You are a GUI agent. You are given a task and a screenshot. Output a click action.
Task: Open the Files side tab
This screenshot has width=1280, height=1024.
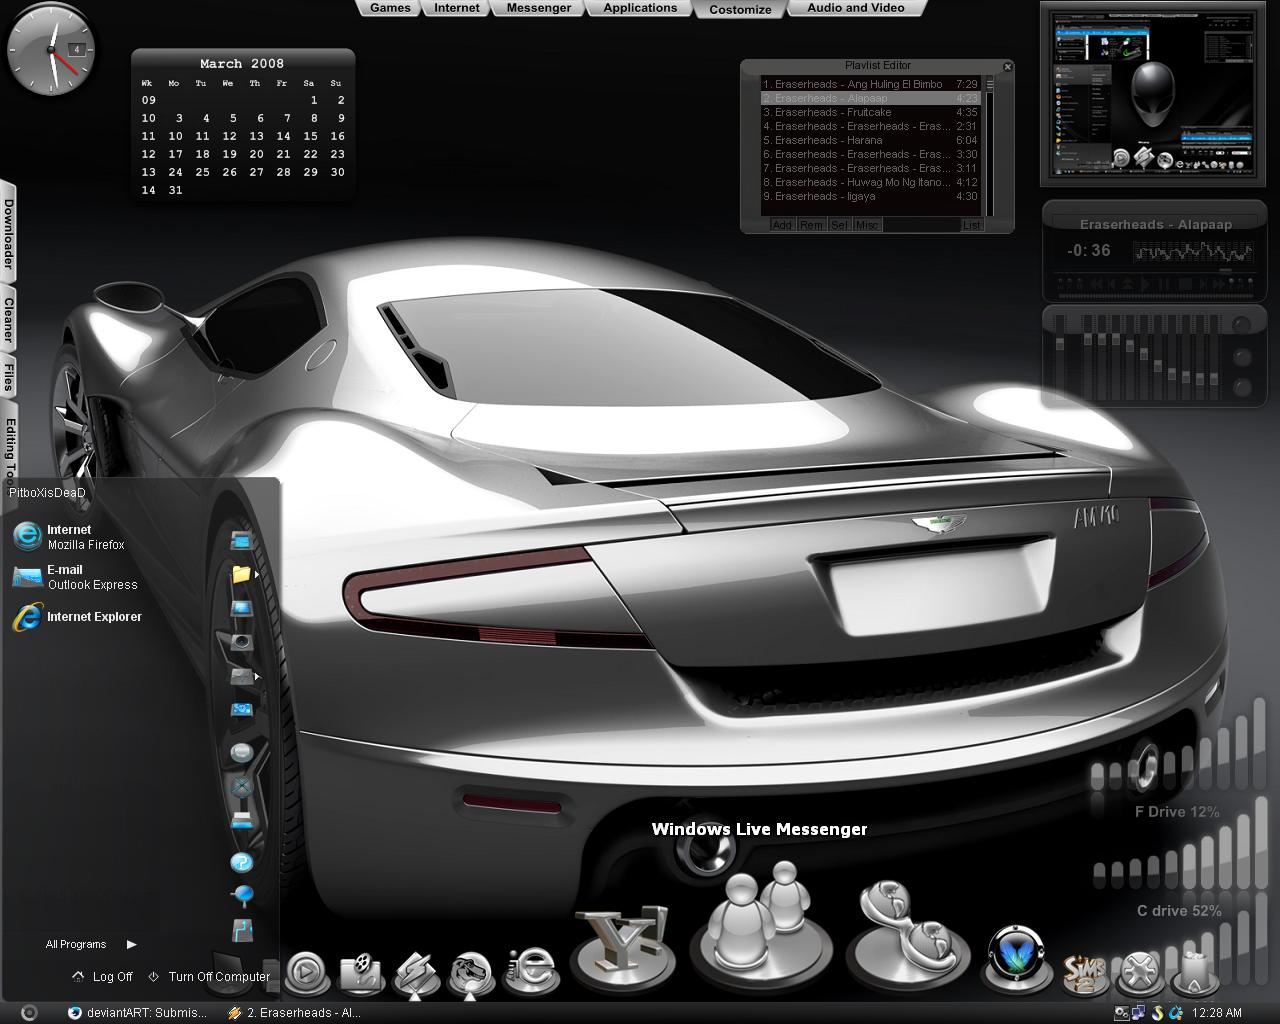click(x=8, y=377)
